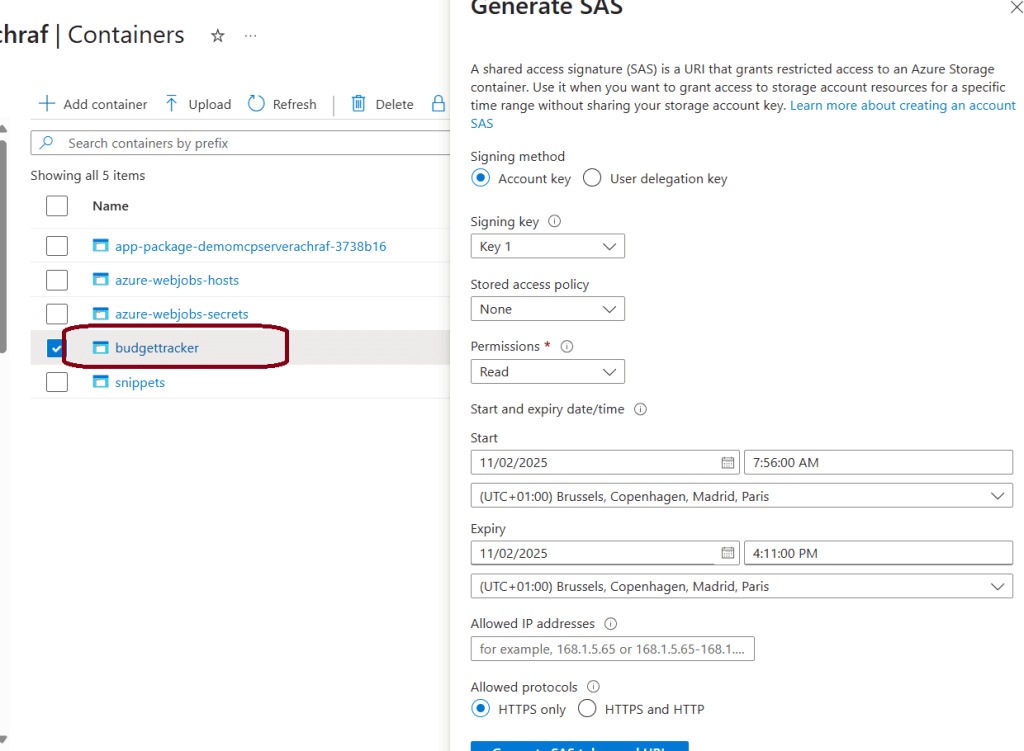Select the User delegation key radio button
The width and height of the screenshot is (1024, 751).
pyautogui.click(x=592, y=179)
